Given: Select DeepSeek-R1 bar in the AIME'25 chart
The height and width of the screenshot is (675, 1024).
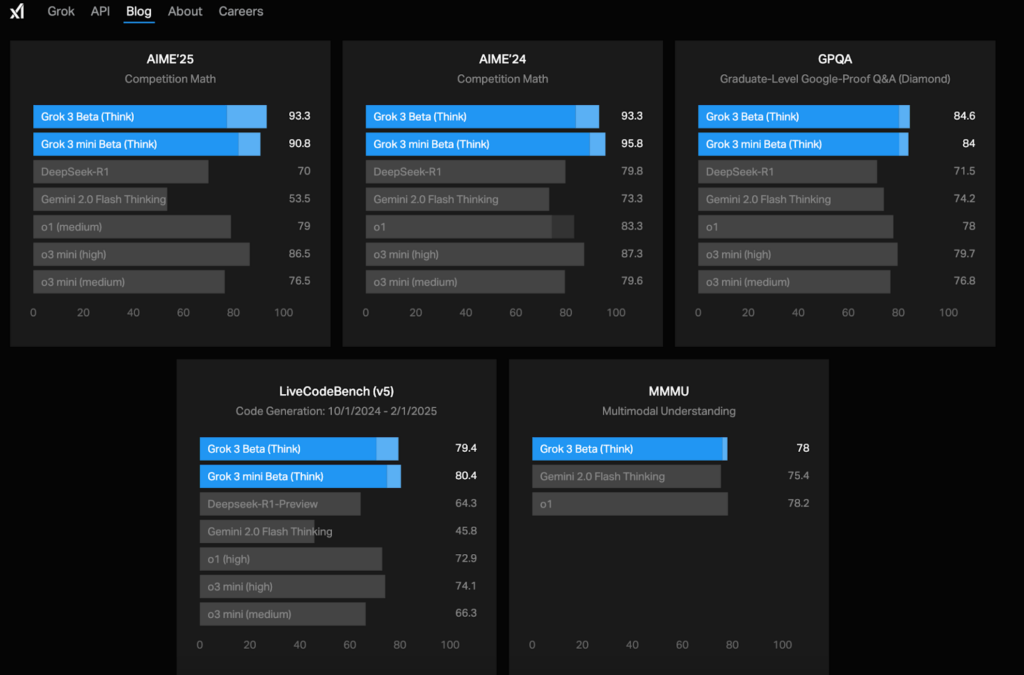Looking at the screenshot, I should 120,172.
